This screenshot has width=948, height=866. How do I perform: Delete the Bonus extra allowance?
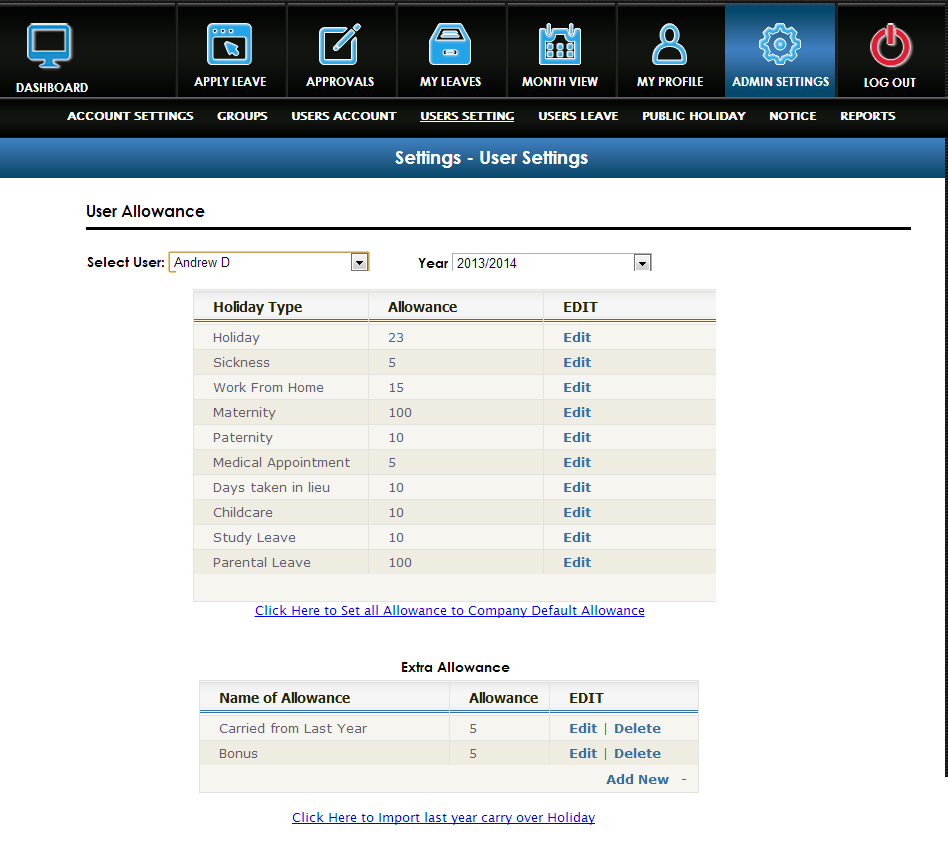coord(637,754)
